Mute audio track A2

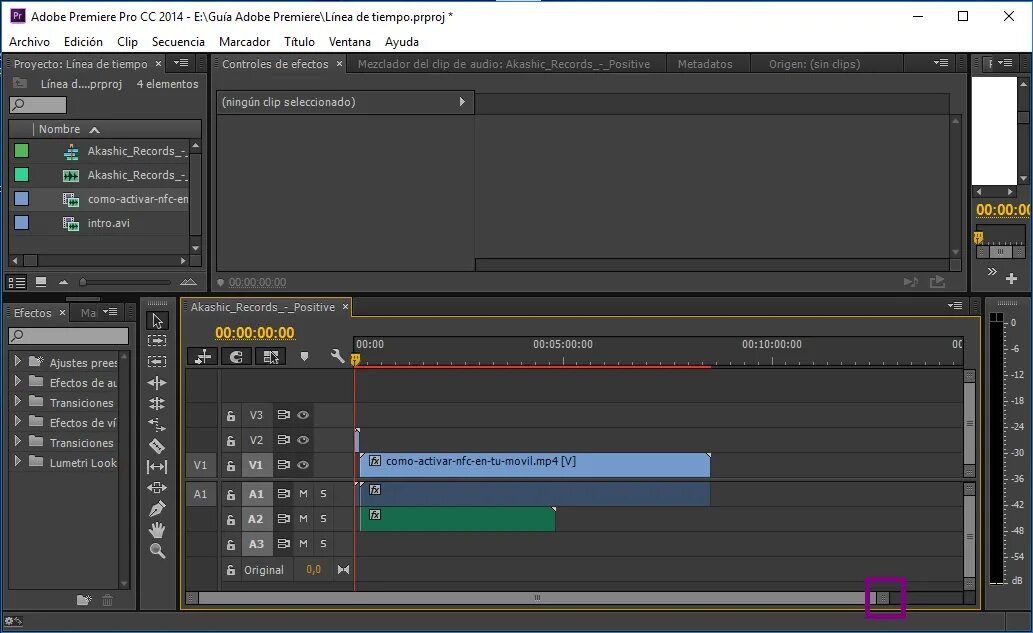tap(304, 519)
